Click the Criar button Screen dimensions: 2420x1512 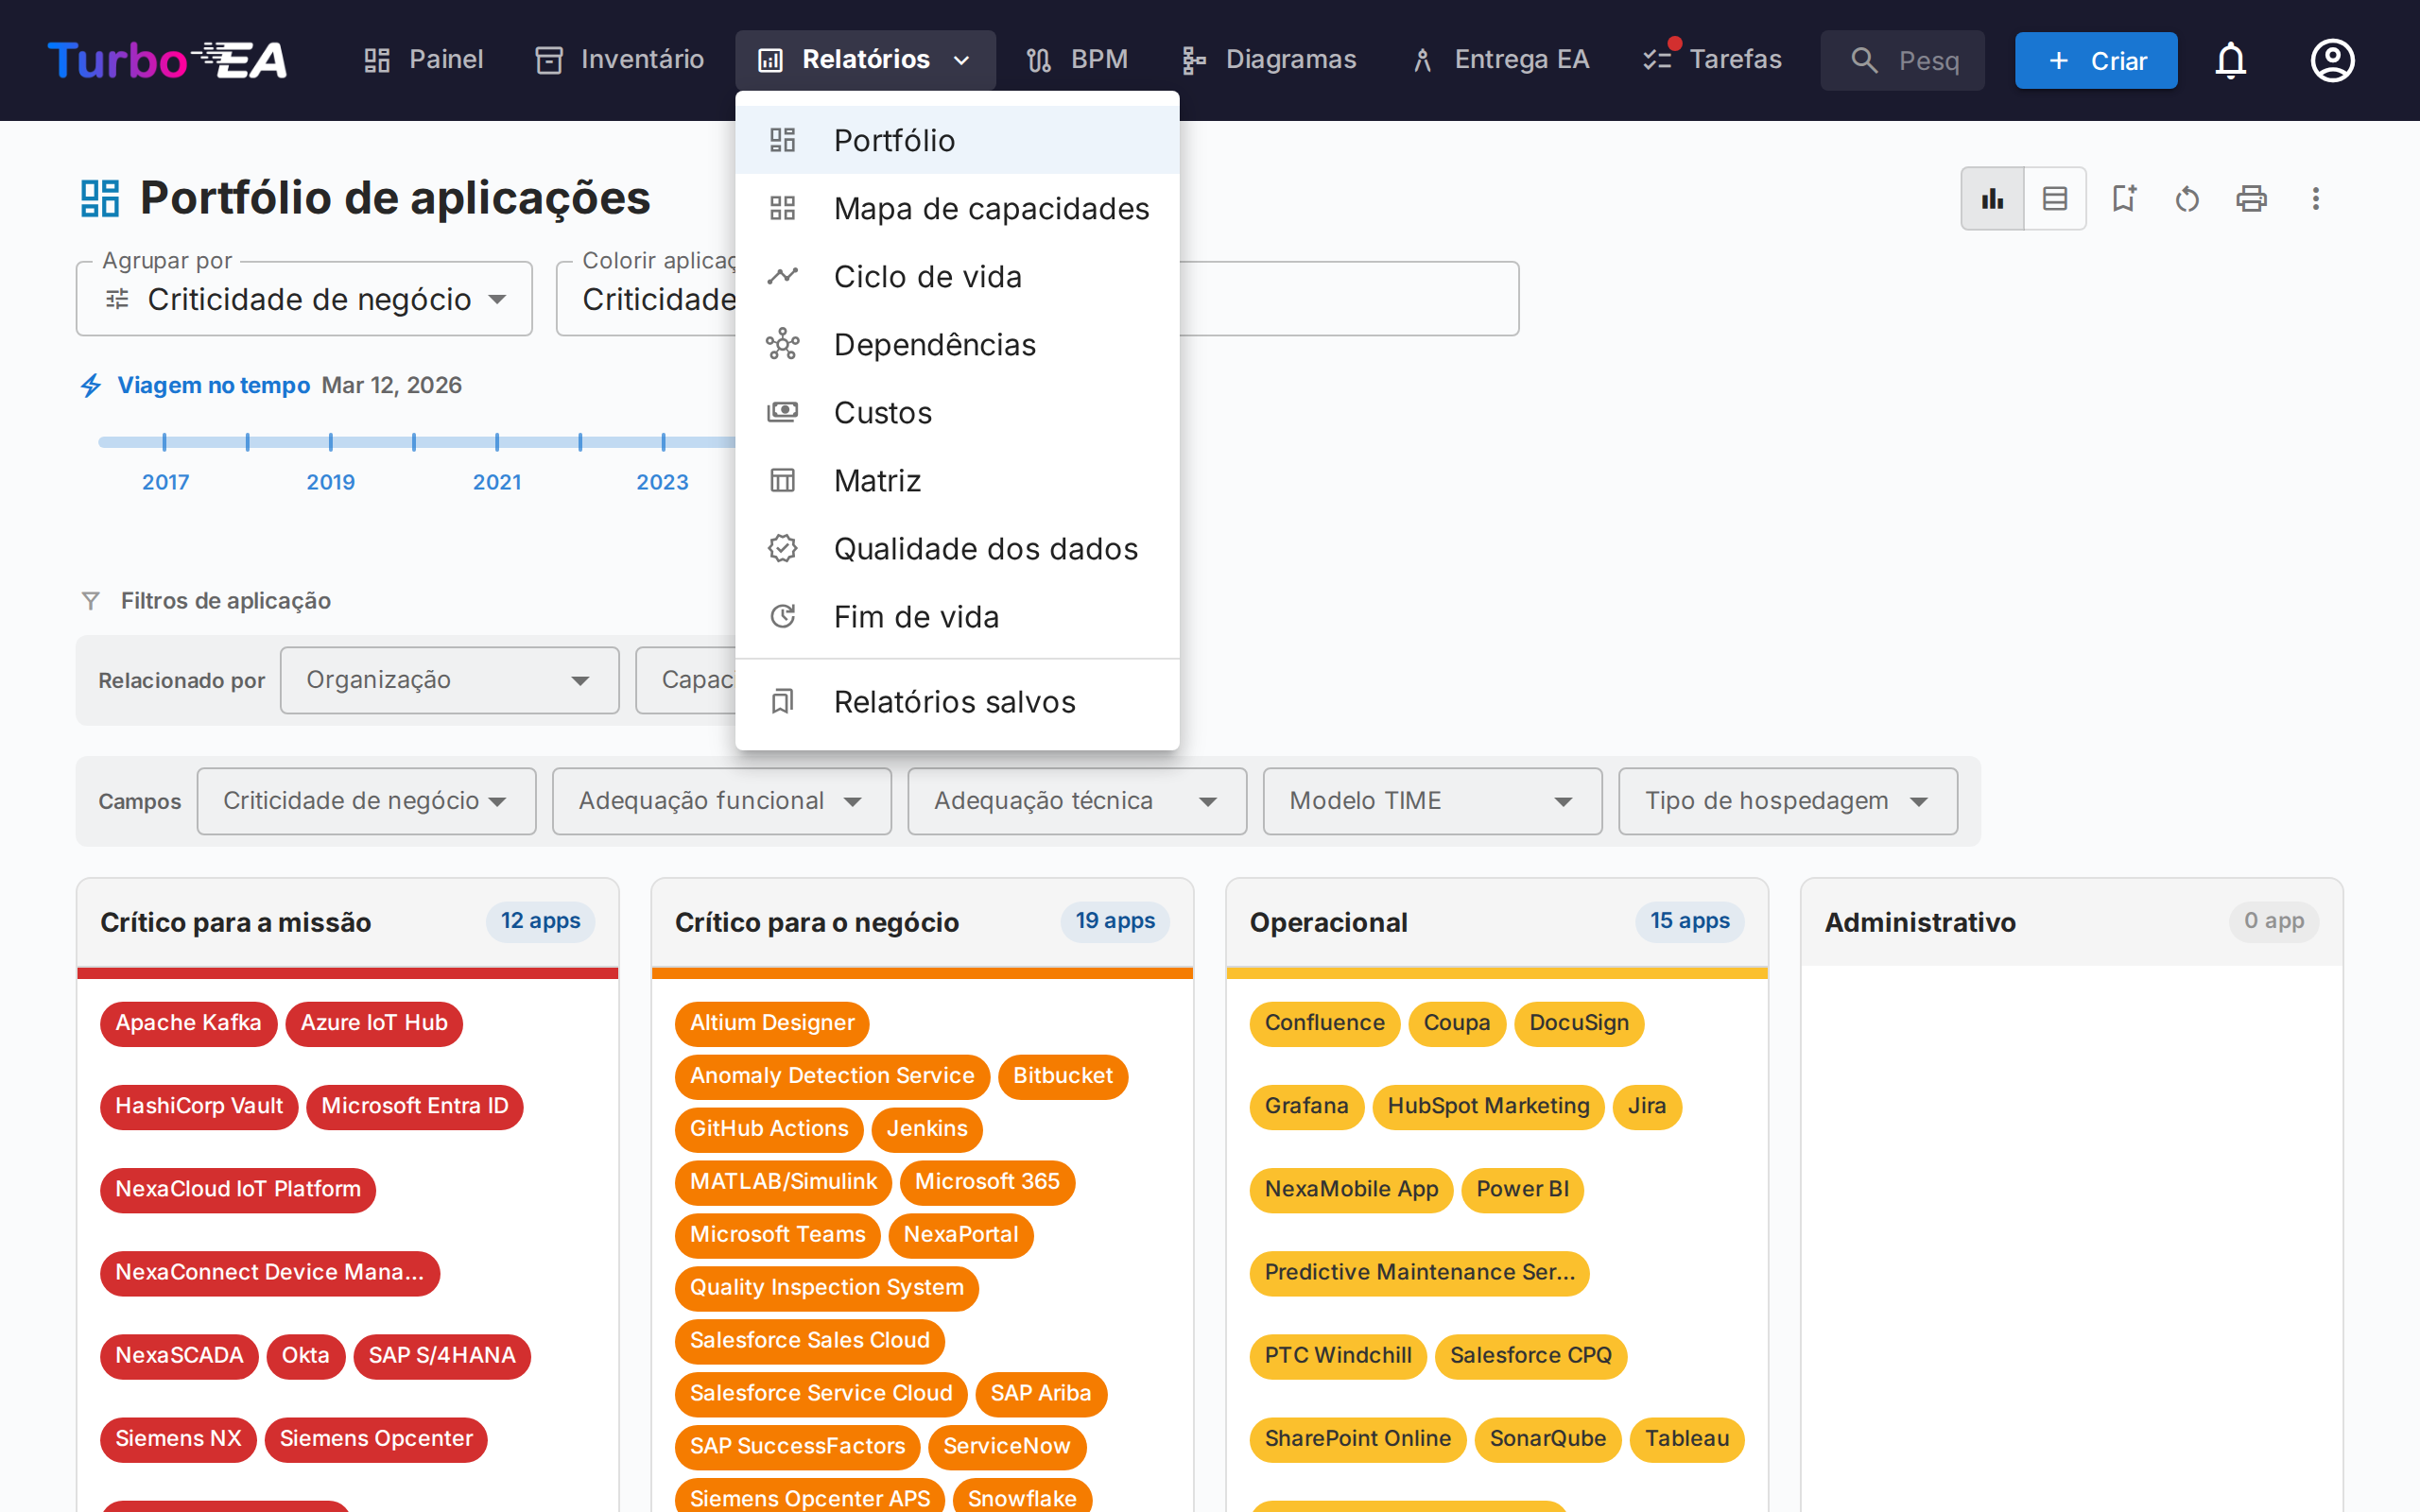(2096, 60)
